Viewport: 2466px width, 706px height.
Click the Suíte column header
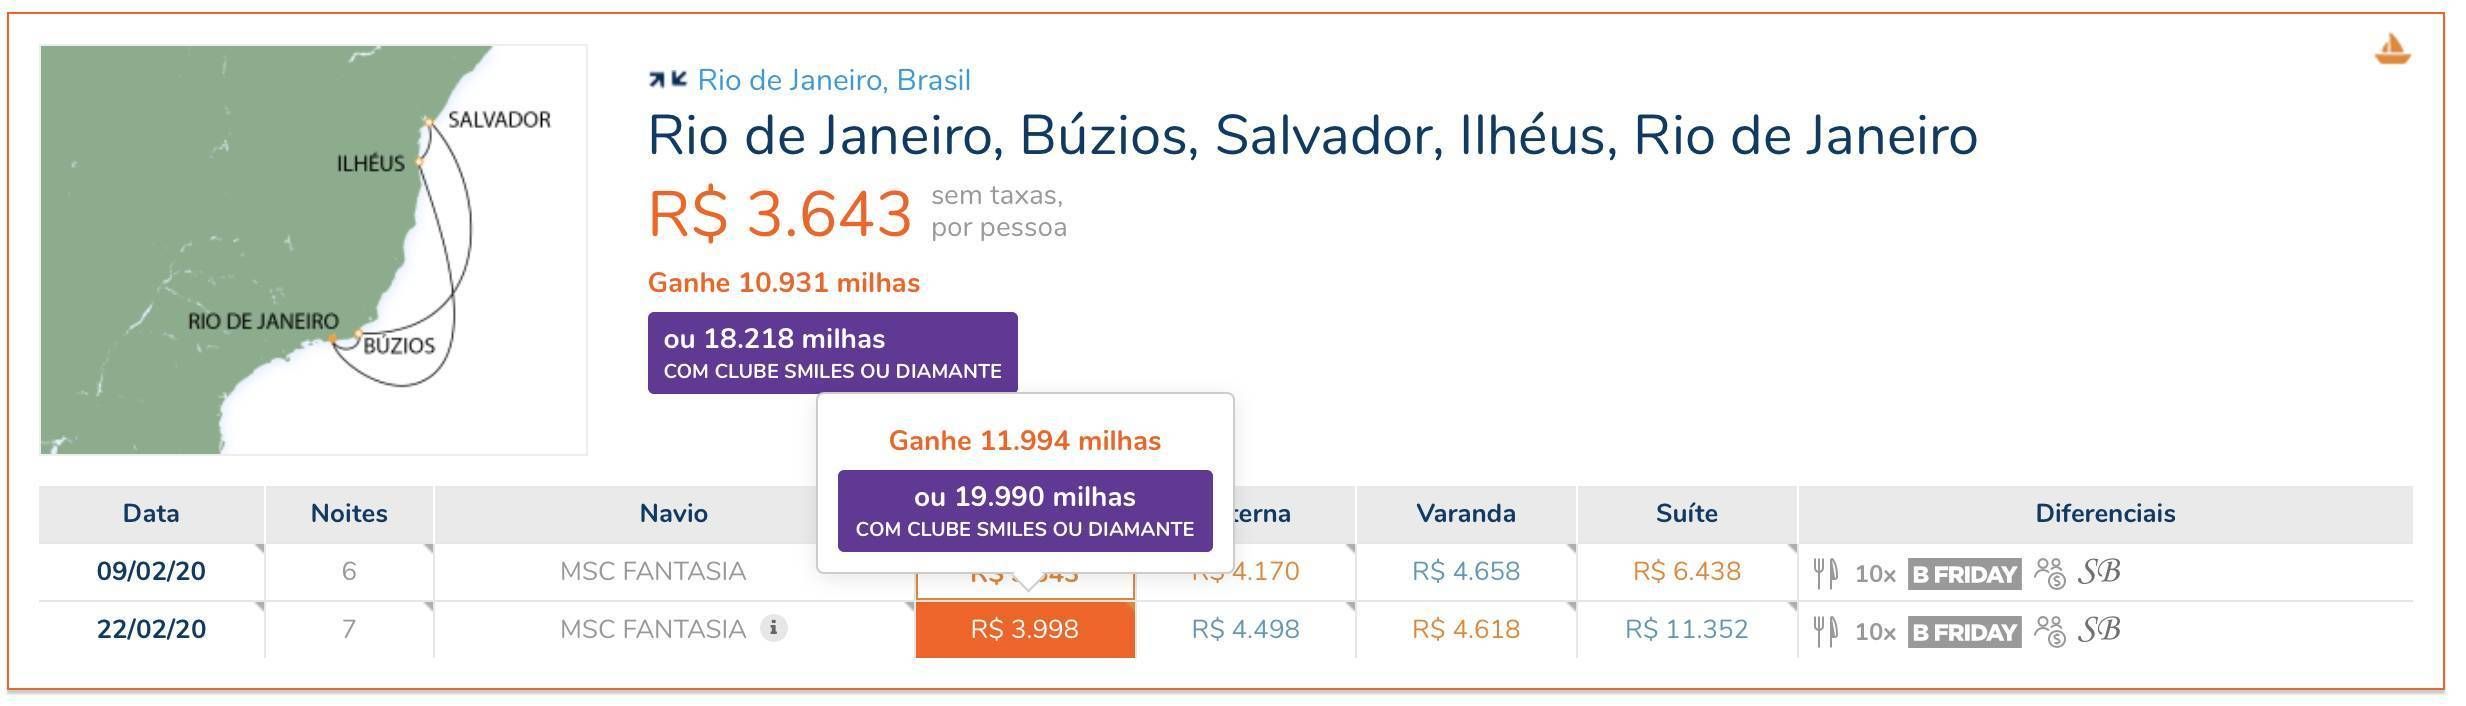pos(1687,513)
